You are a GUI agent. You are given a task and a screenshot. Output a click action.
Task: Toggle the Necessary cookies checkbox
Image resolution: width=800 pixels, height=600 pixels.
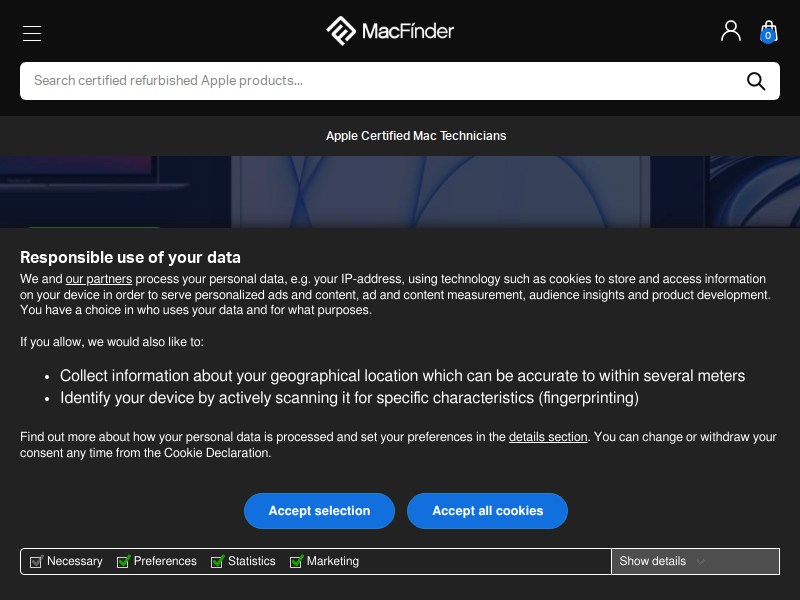click(36, 561)
